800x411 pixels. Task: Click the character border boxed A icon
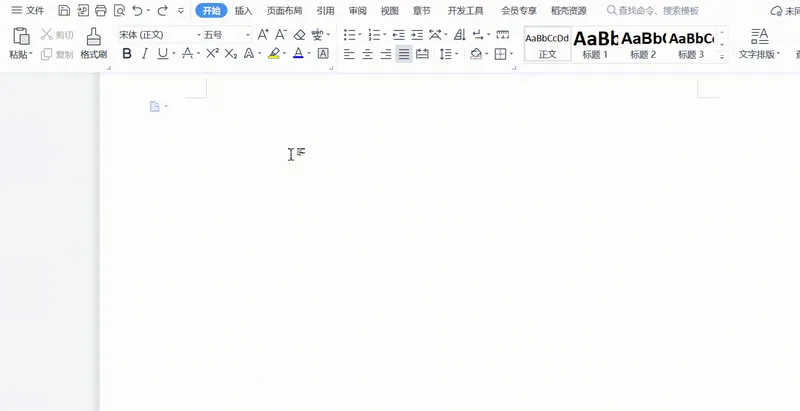tap(323, 54)
